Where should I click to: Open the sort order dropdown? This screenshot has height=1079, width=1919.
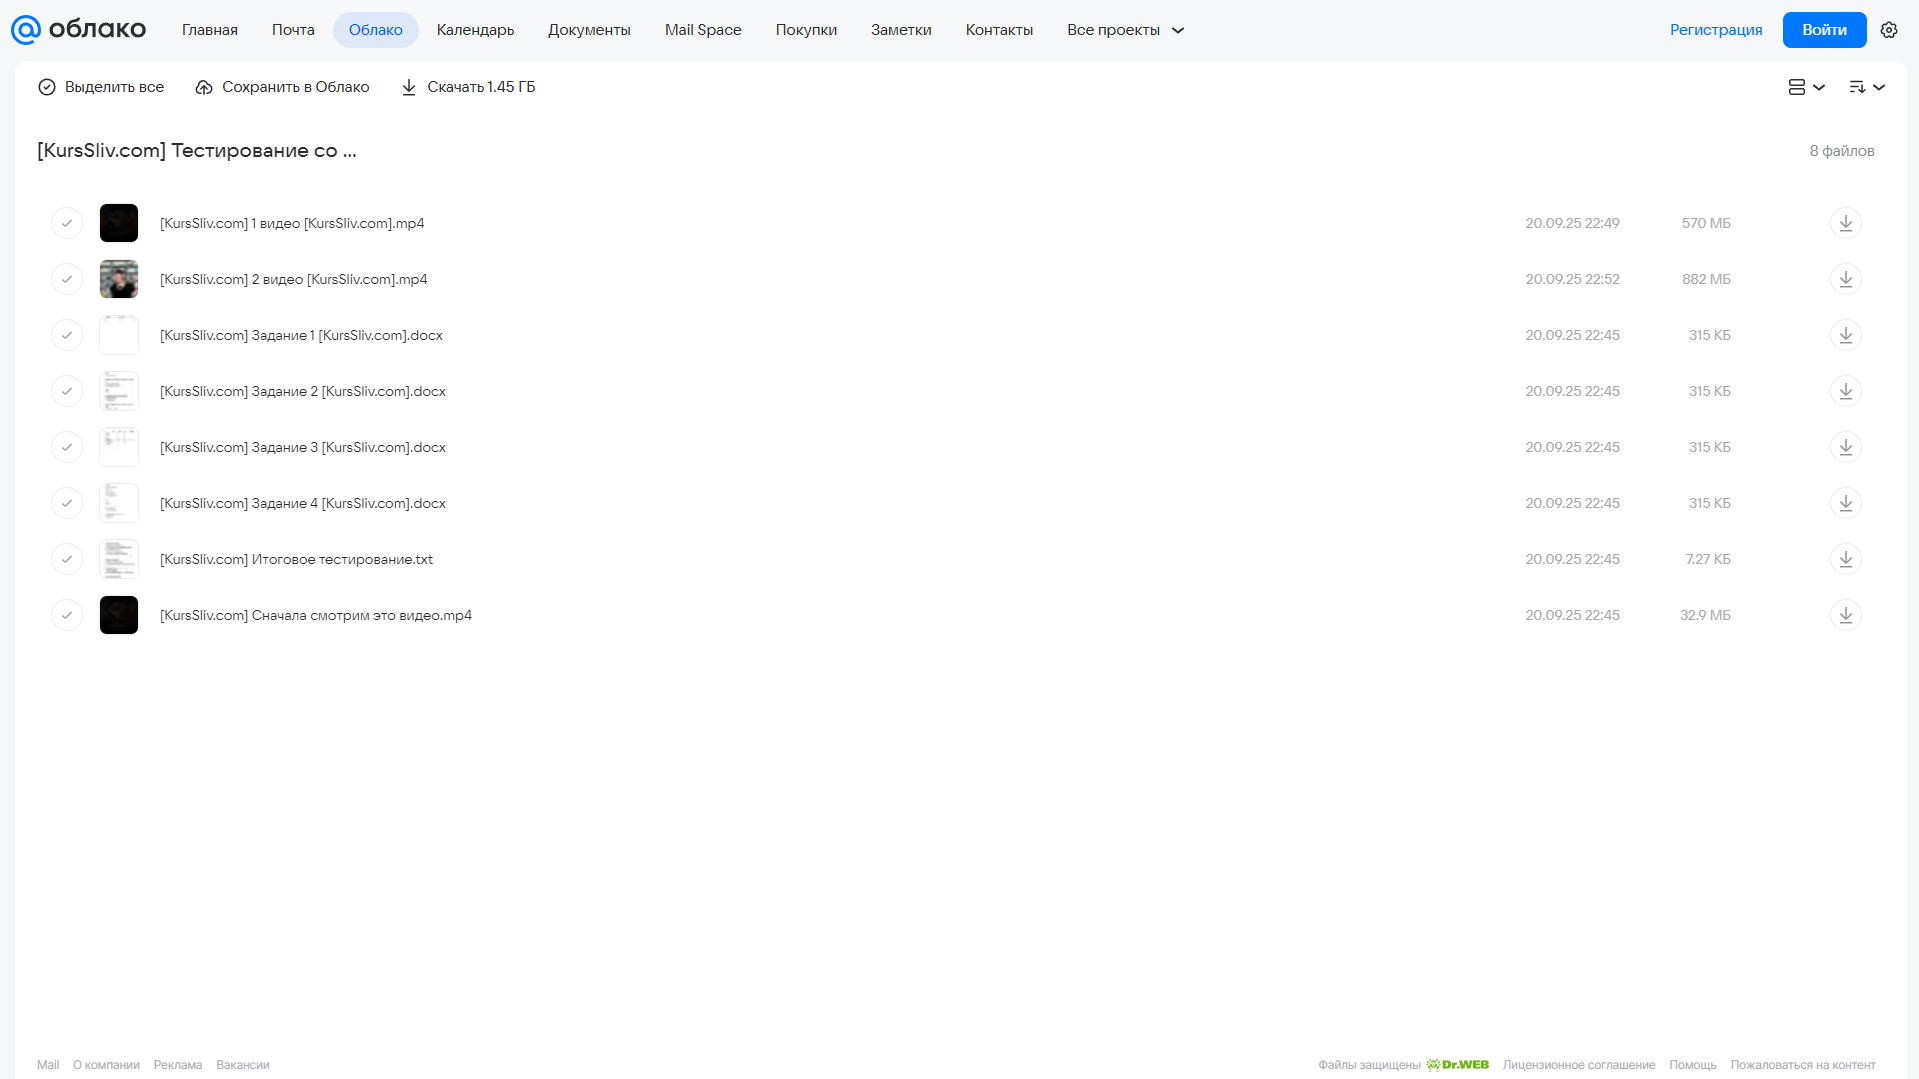[x=1867, y=87]
